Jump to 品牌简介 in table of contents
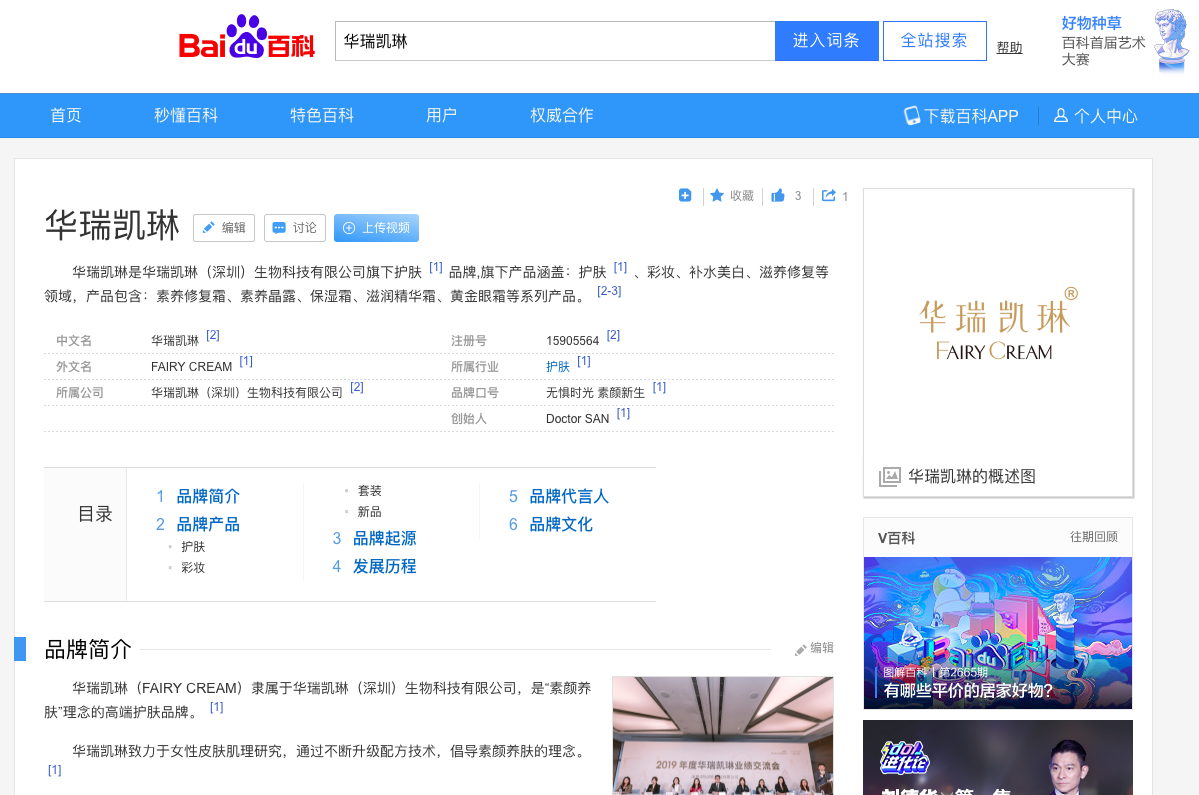The width and height of the screenshot is (1199, 795). coord(208,496)
